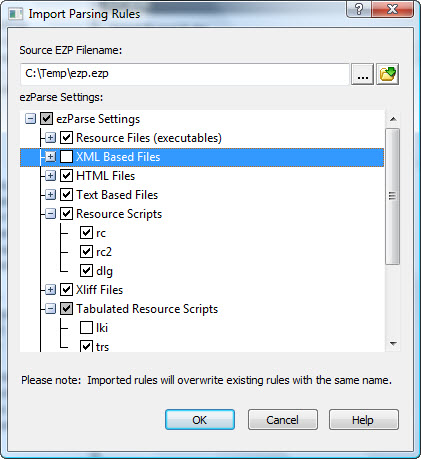This screenshot has width=421, height=459.
Task: Expand the Xliff Files node
Action: [x=50, y=290]
